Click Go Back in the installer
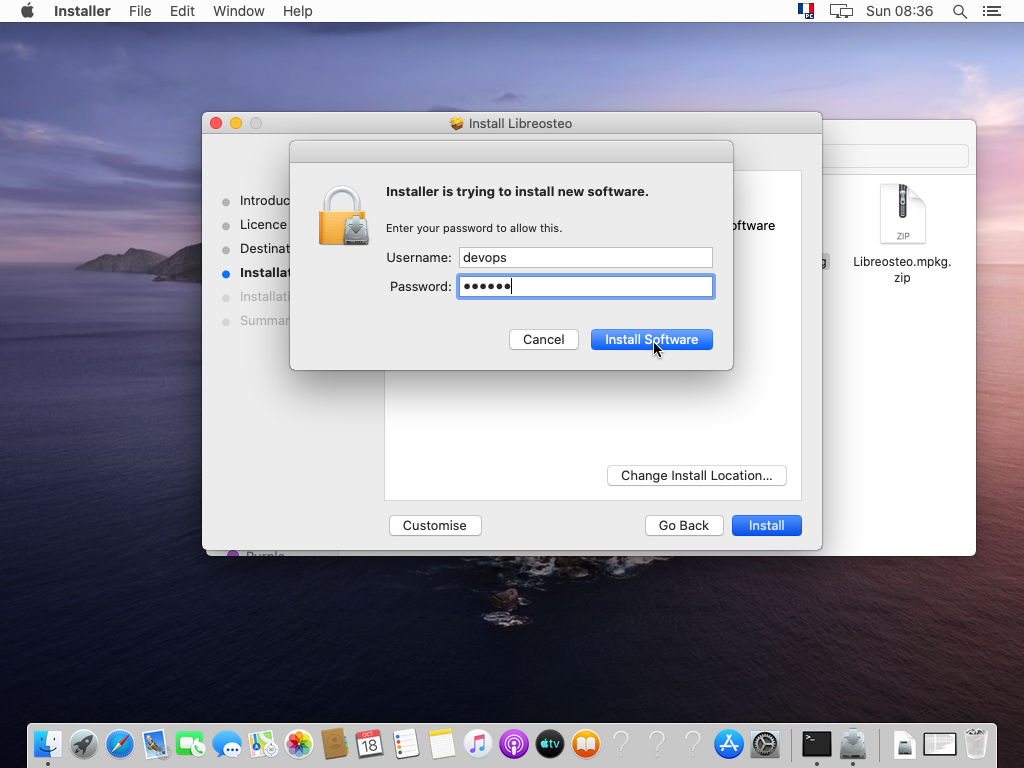This screenshot has height=768, width=1024. [684, 526]
